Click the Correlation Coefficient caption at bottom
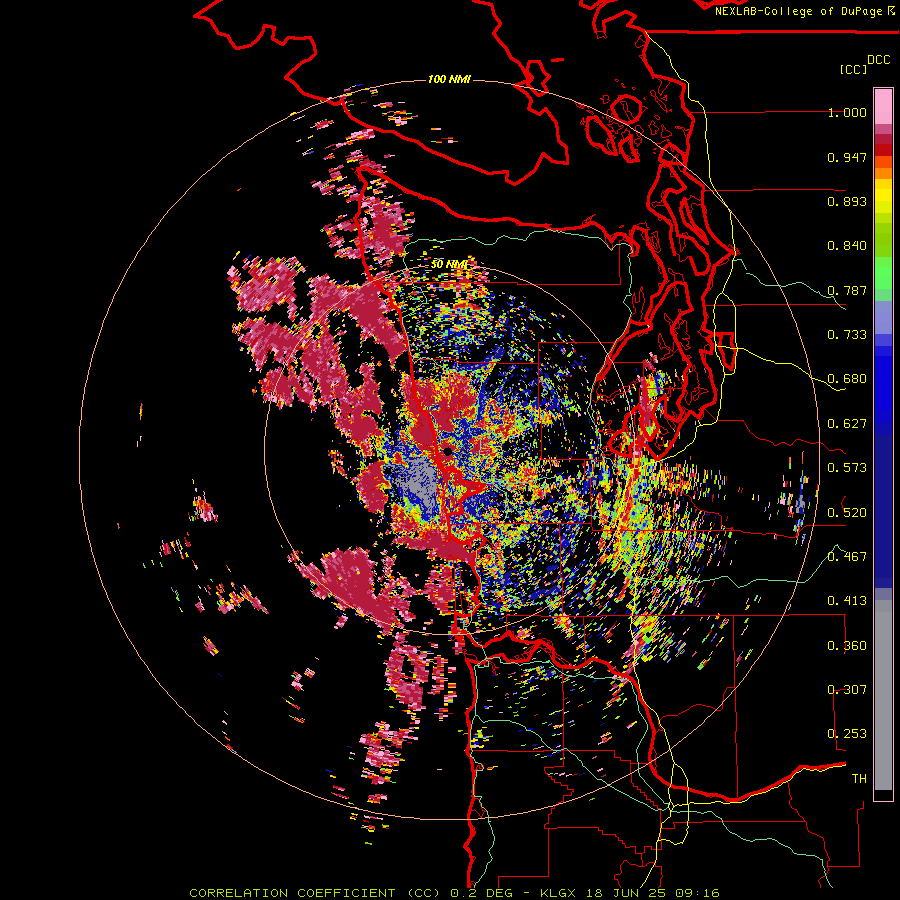This screenshot has width=900, height=900. 453,893
